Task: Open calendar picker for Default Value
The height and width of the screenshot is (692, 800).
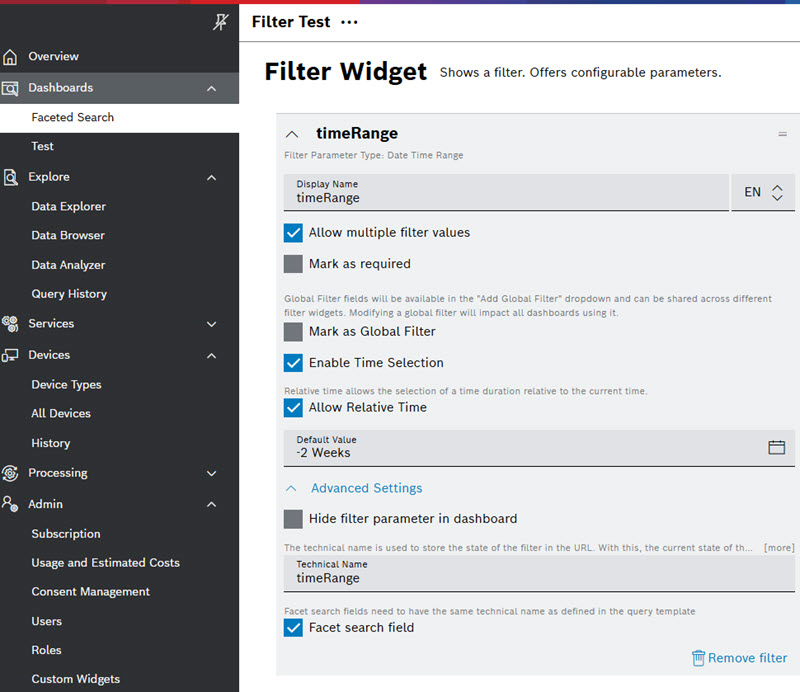Action: pos(776,447)
